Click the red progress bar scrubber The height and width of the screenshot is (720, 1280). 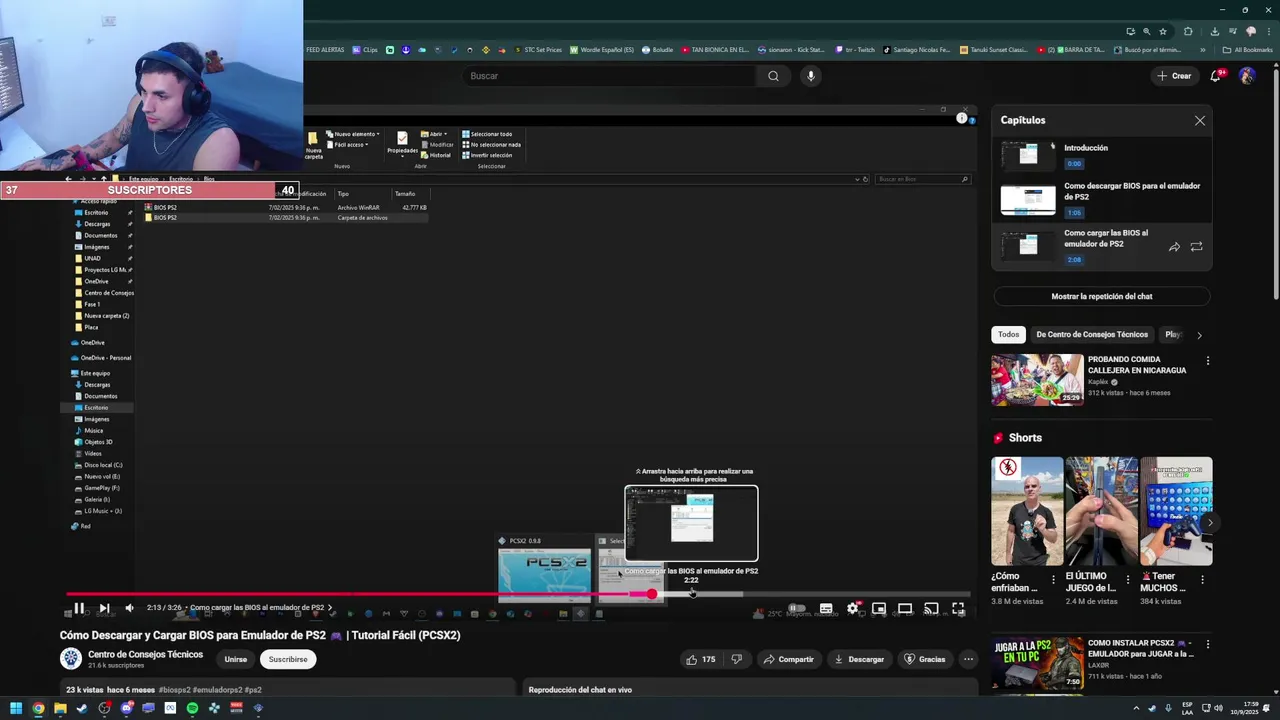click(651, 594)
